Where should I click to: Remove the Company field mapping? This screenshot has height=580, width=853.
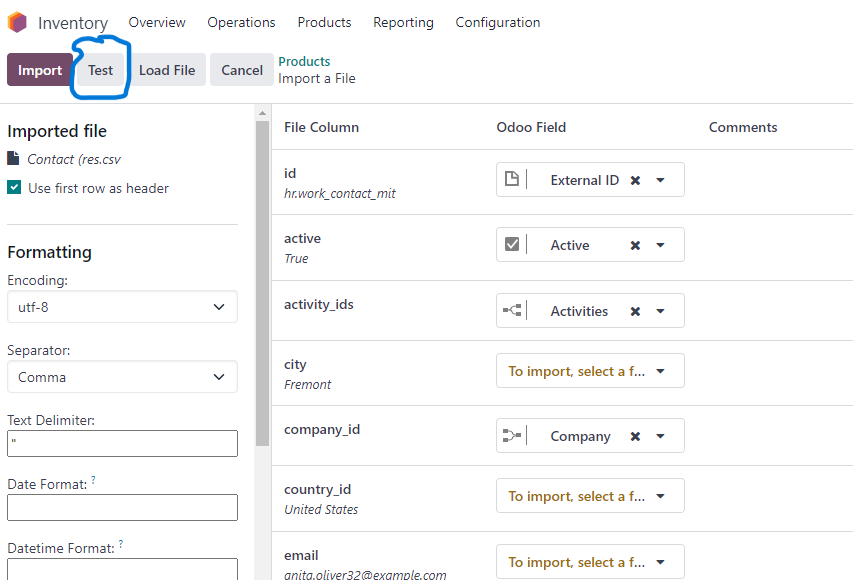[x=635, y=436]
